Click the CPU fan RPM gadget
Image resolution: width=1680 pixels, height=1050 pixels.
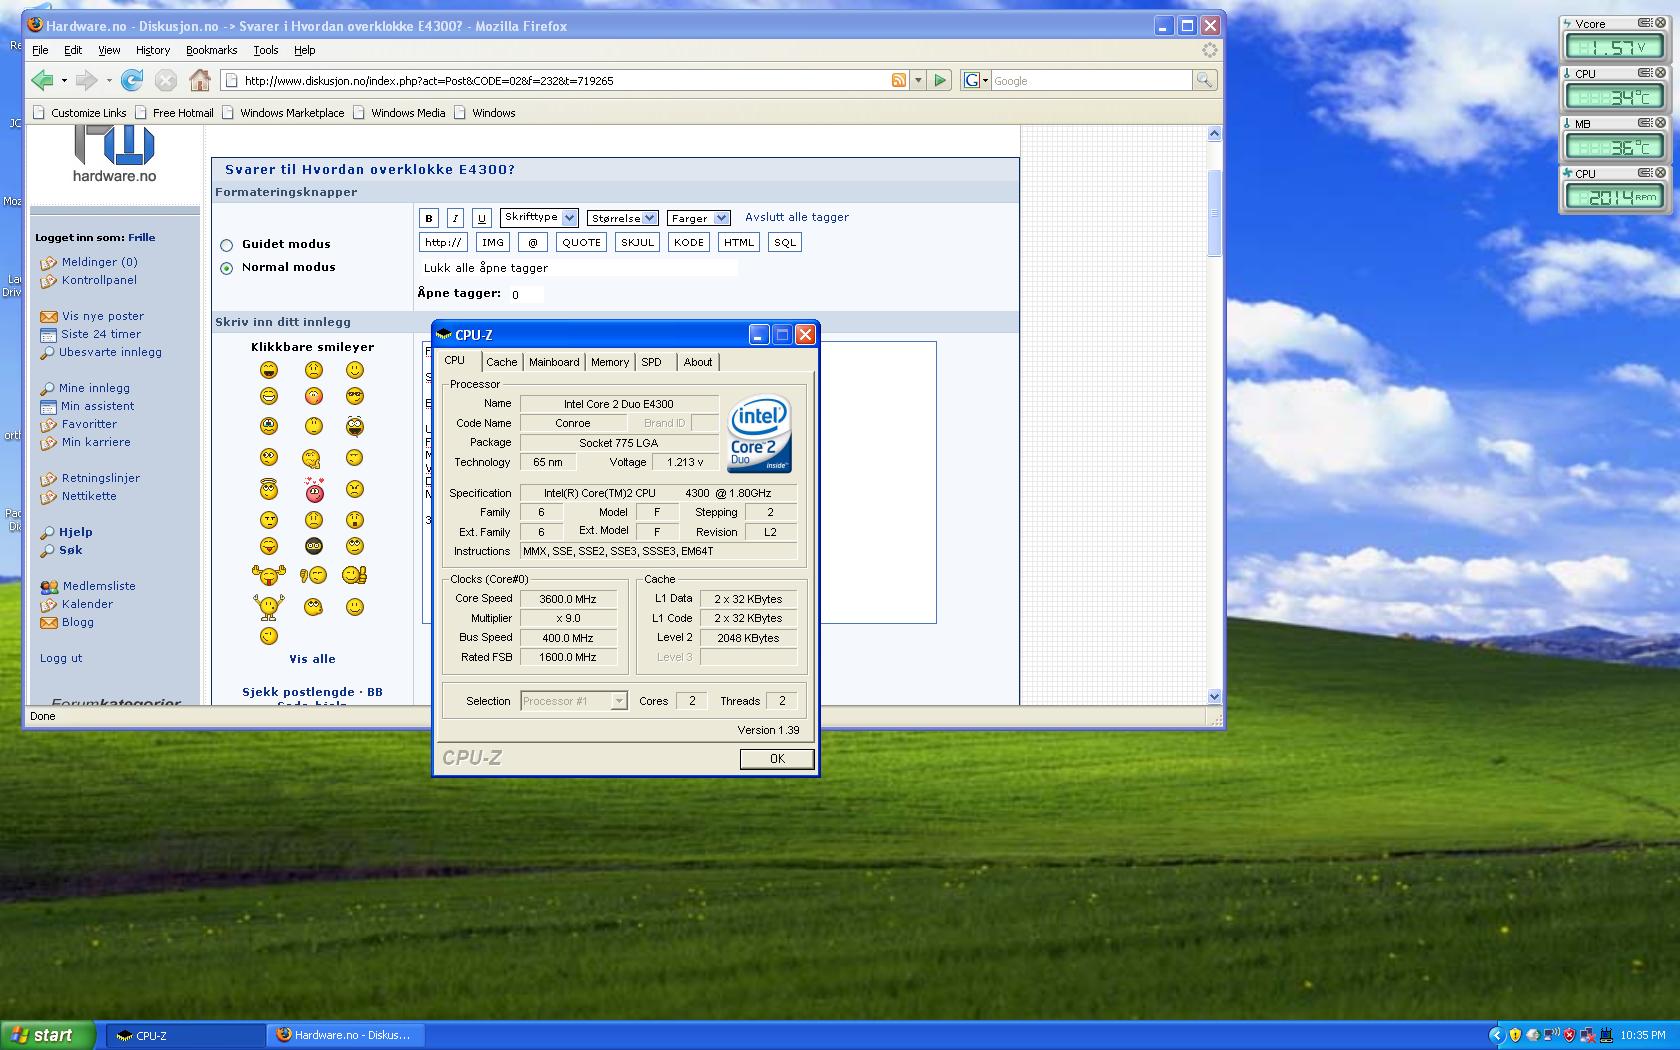pos(1615,189)
